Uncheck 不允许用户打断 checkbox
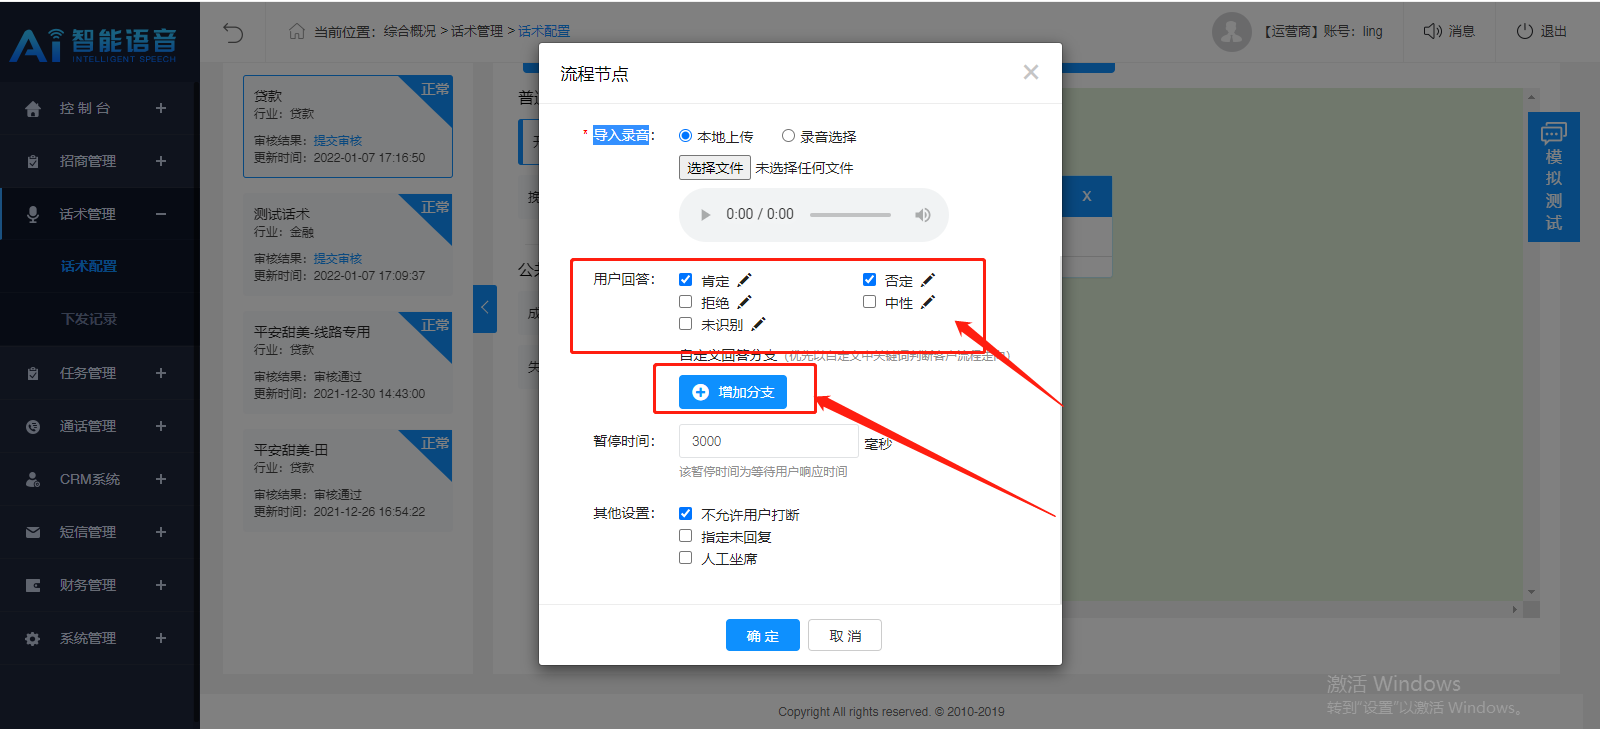Screen dimensions: 1600x729 pyautogui.click(x=685, y=514)
